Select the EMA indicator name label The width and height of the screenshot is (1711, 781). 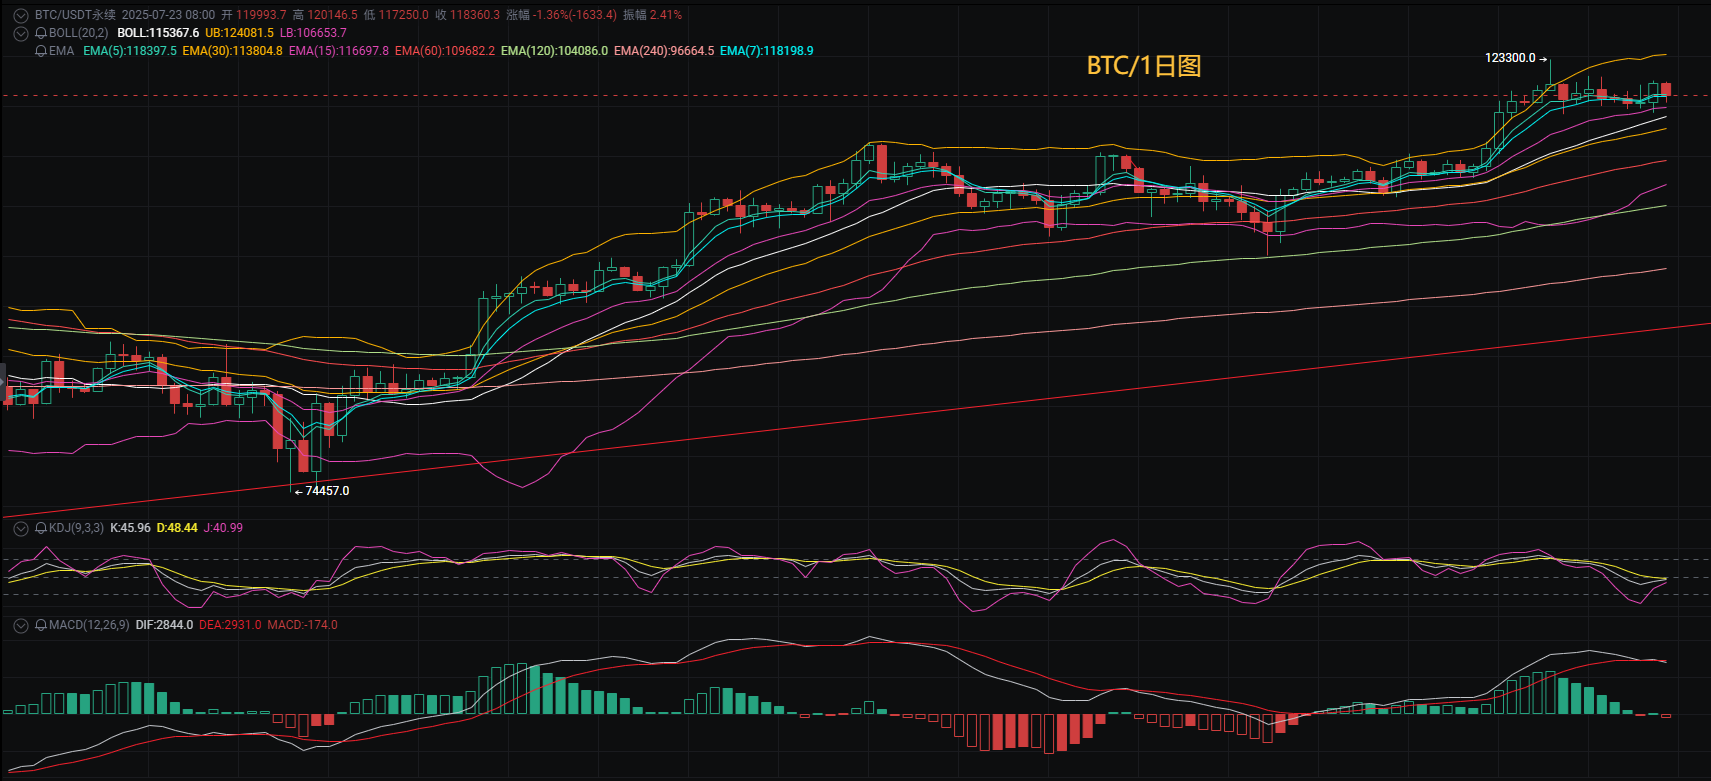coord(61,51)
